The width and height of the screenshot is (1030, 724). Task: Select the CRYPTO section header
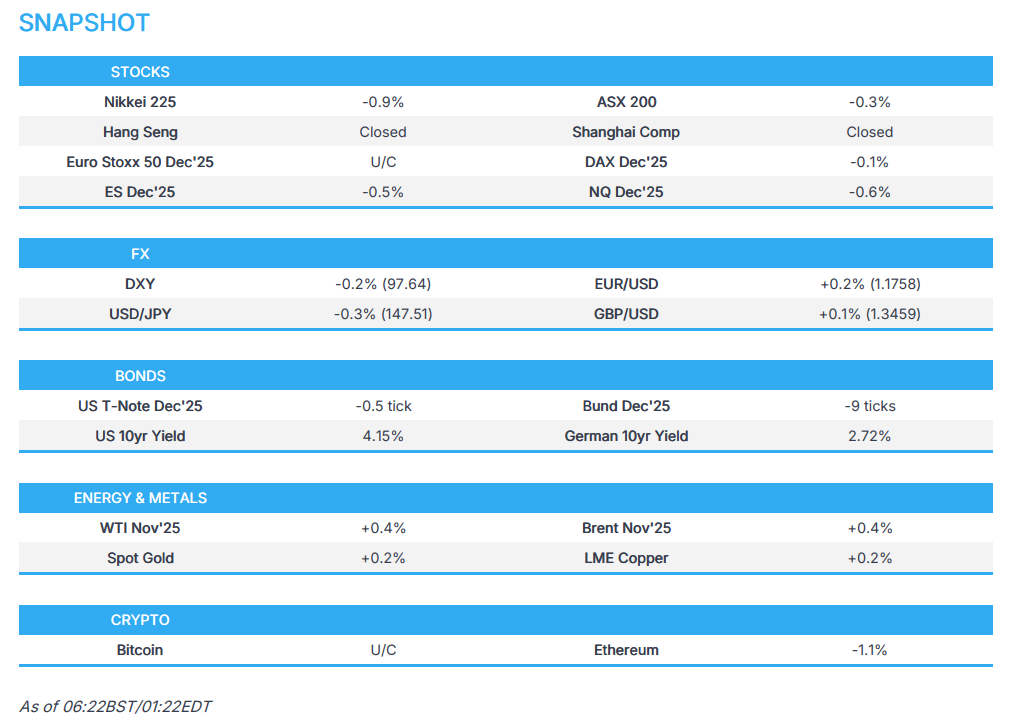click(140, 620)
